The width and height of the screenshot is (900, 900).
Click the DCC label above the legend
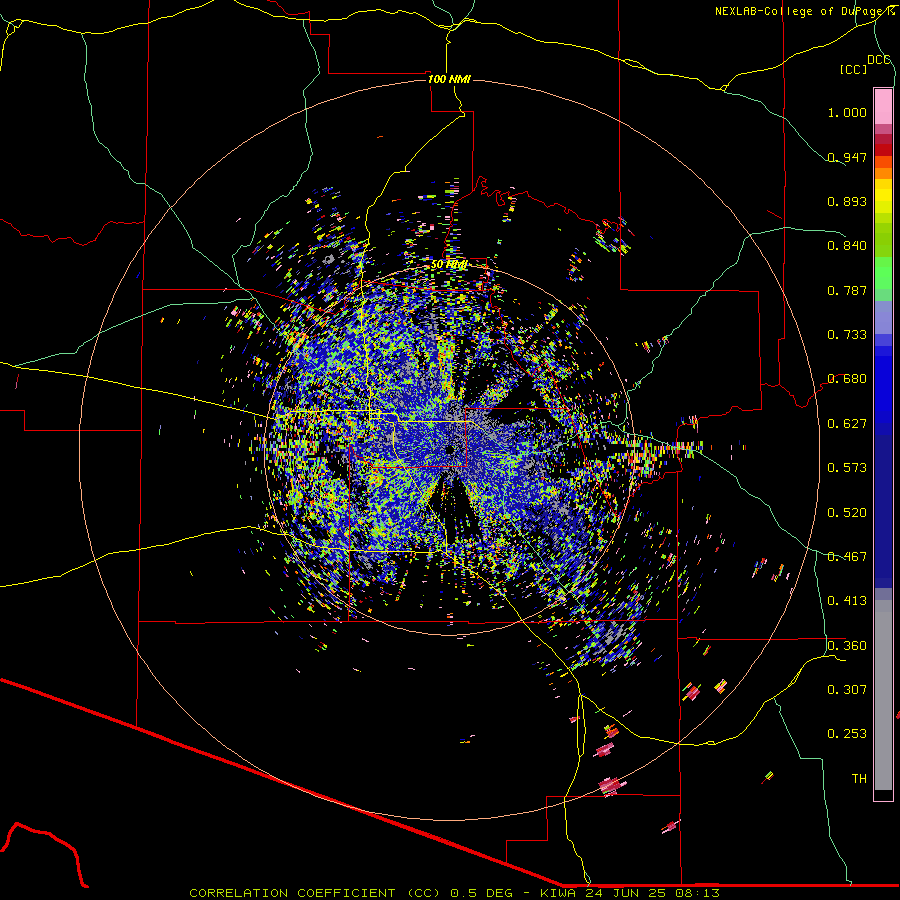(878, 60)
